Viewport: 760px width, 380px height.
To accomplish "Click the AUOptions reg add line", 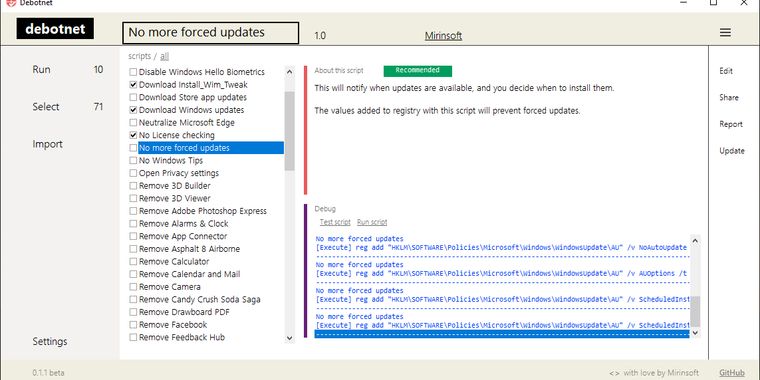I will click(x=502, y=273).
